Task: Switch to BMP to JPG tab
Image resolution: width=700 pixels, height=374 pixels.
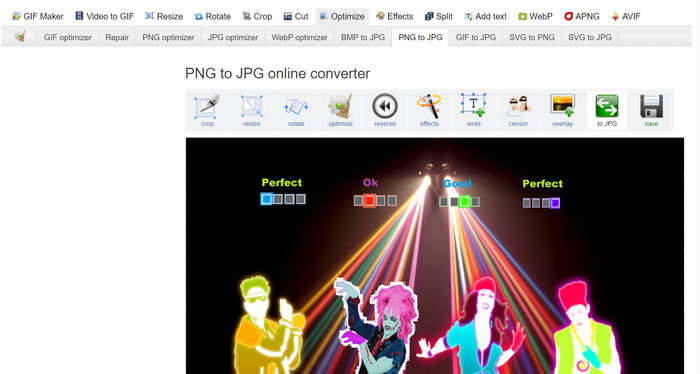Action: [x=363, y=37]
